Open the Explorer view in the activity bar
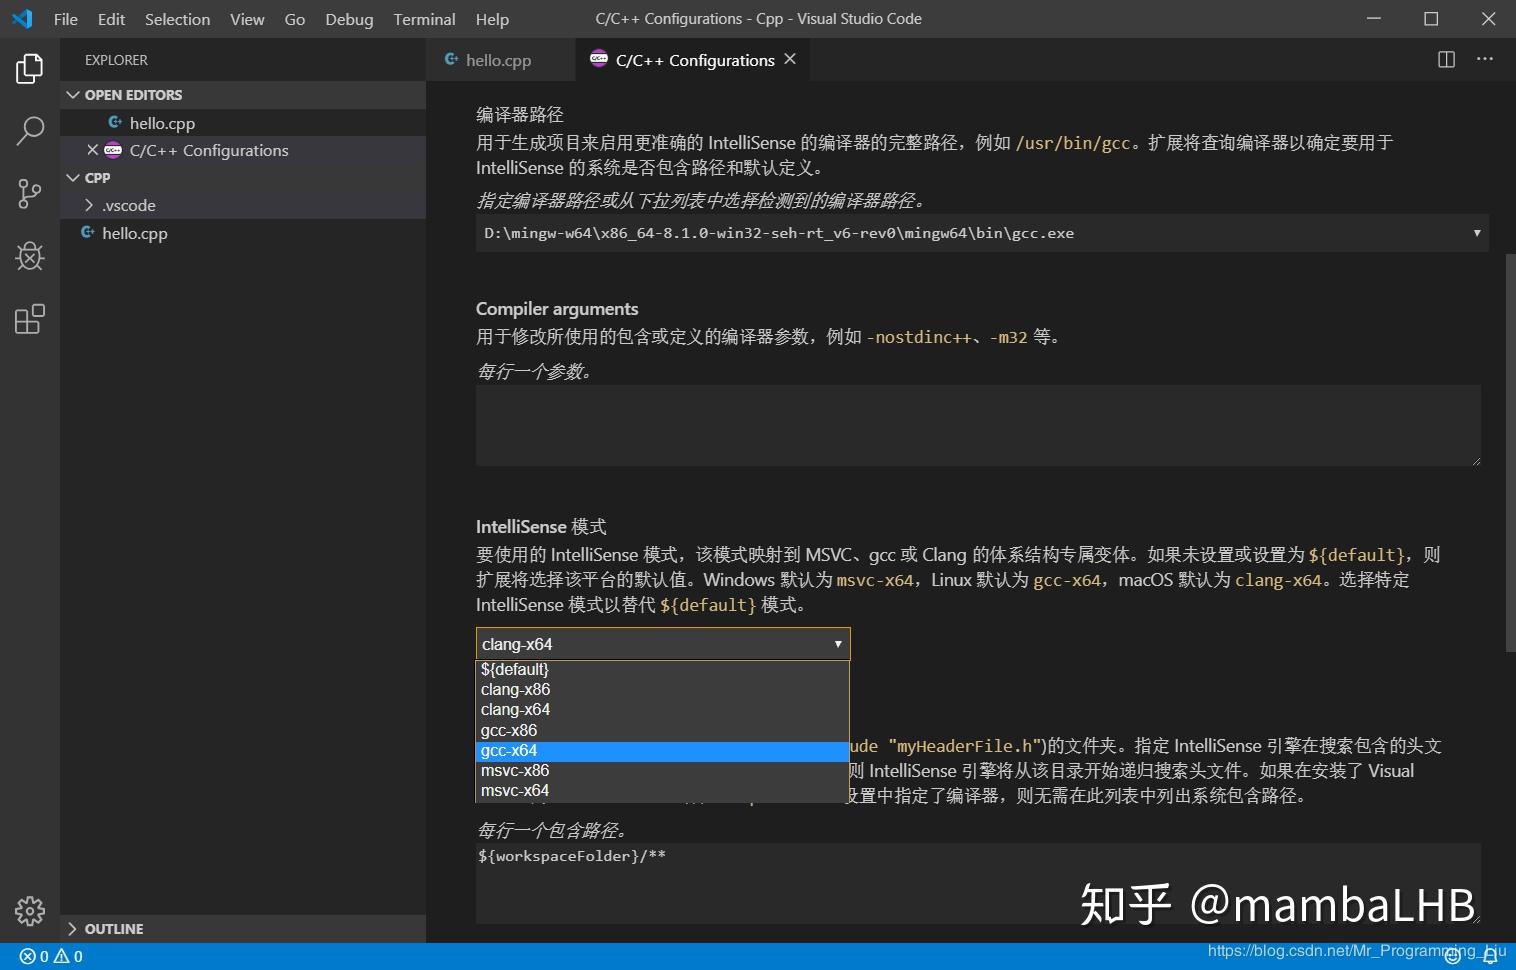1516x970 pixels. 29,68
